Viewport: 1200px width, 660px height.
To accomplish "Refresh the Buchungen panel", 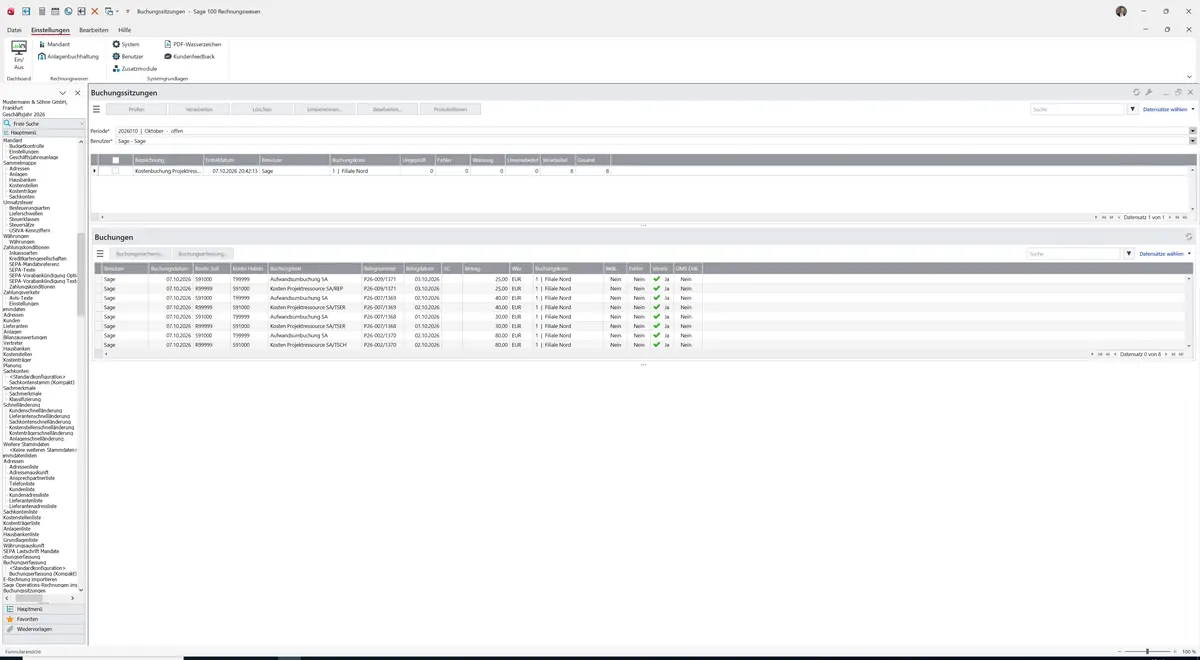I will tap(1189, 237).
